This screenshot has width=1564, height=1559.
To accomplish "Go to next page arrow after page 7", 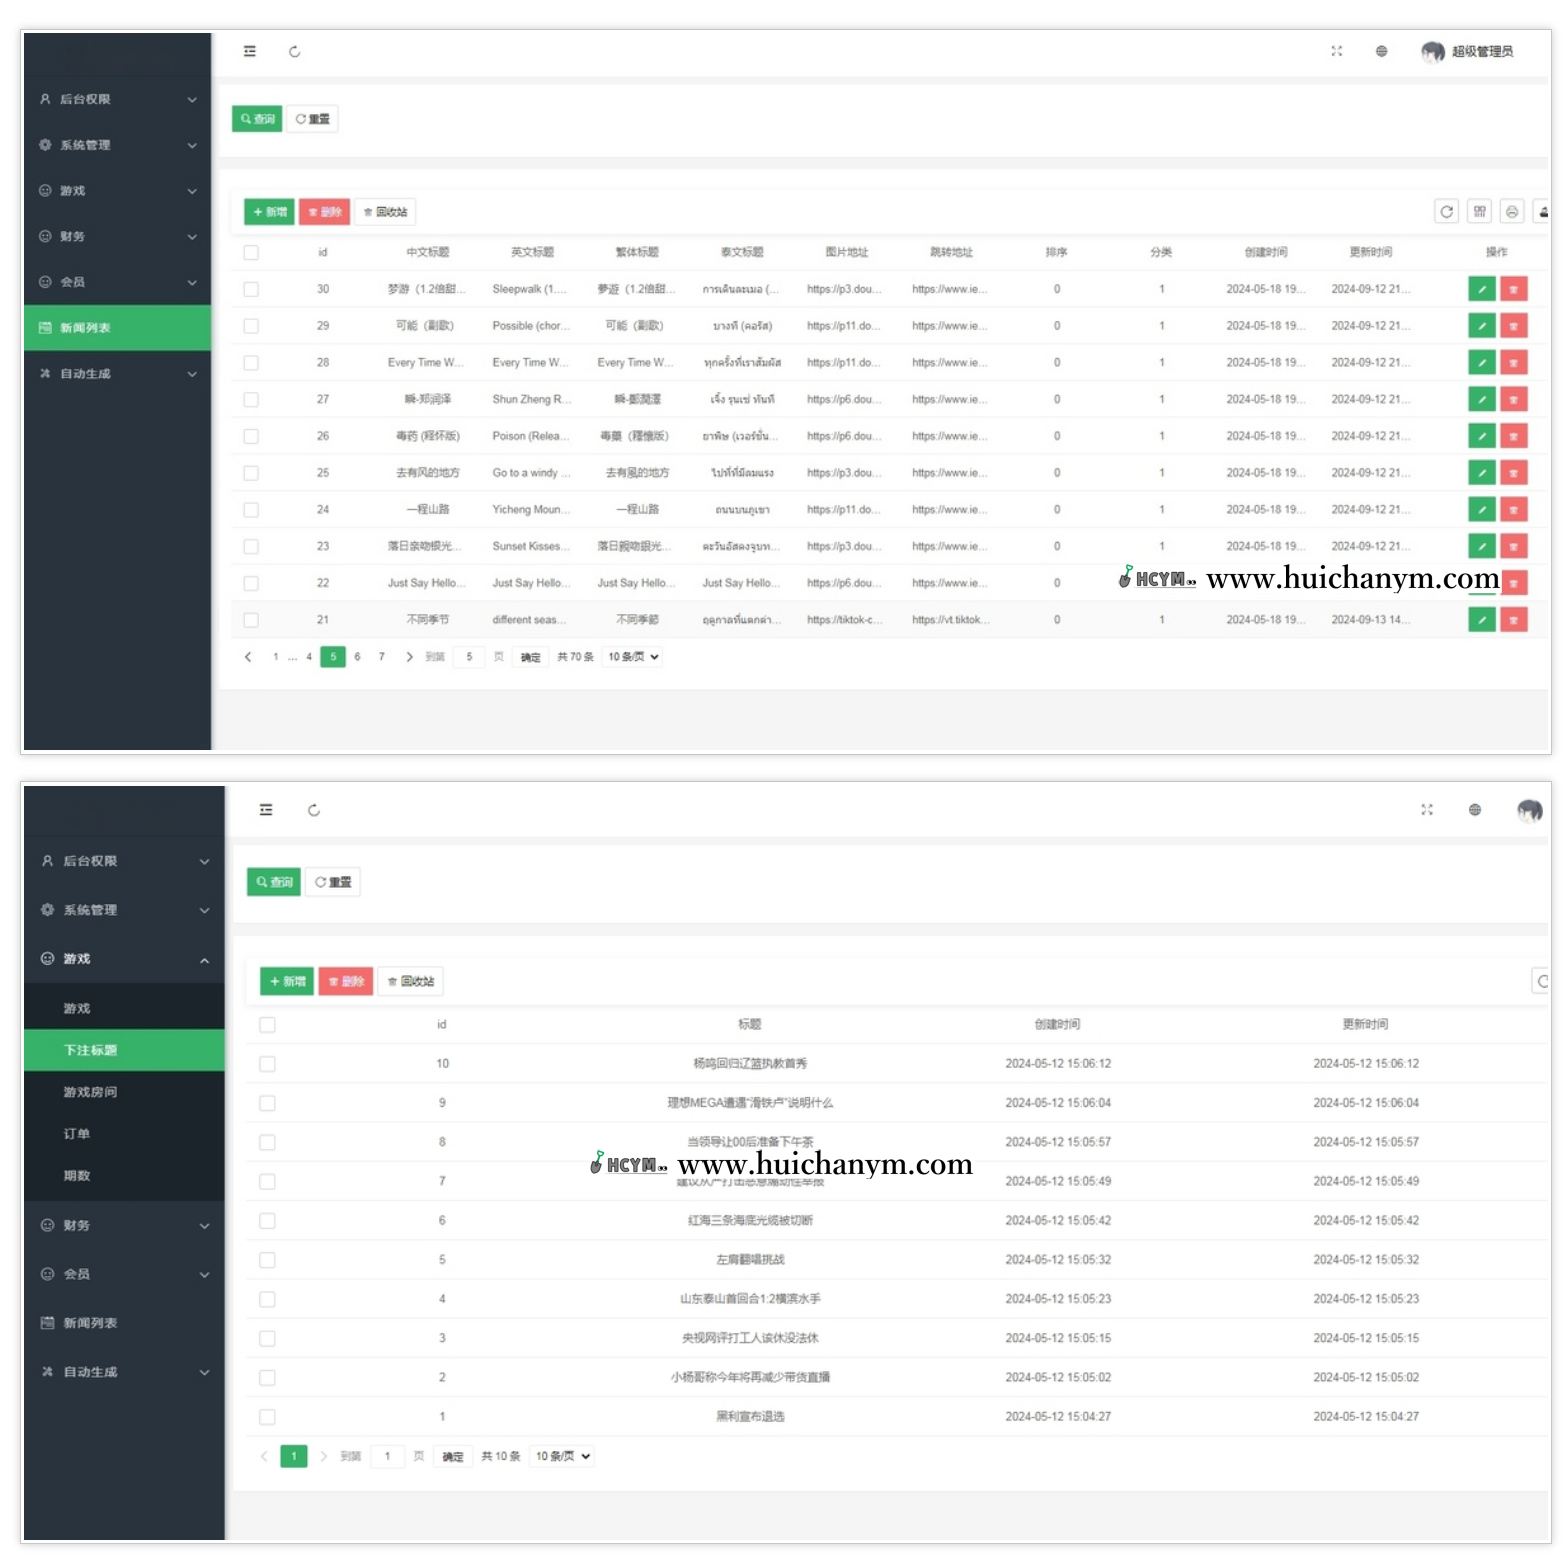I will pos(409,657).
